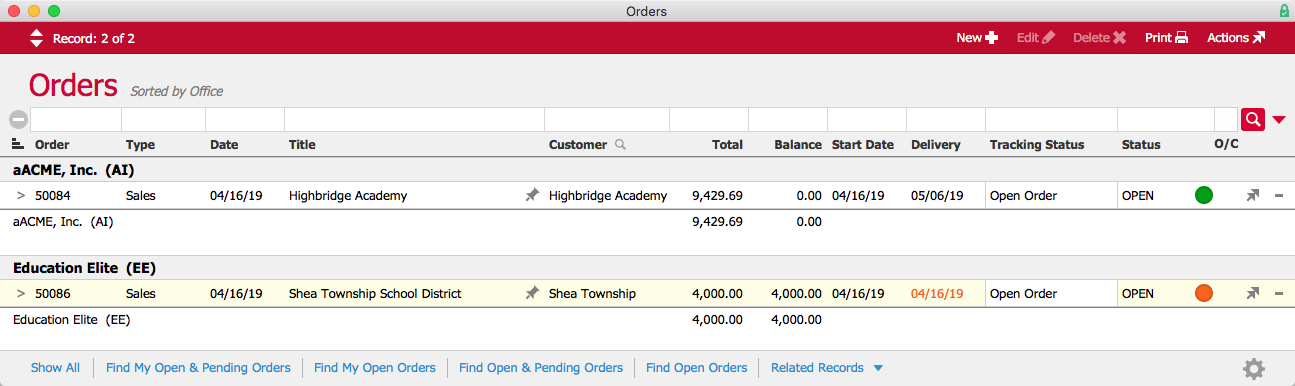Click the Shea Township customer cell

pos(592,294)
